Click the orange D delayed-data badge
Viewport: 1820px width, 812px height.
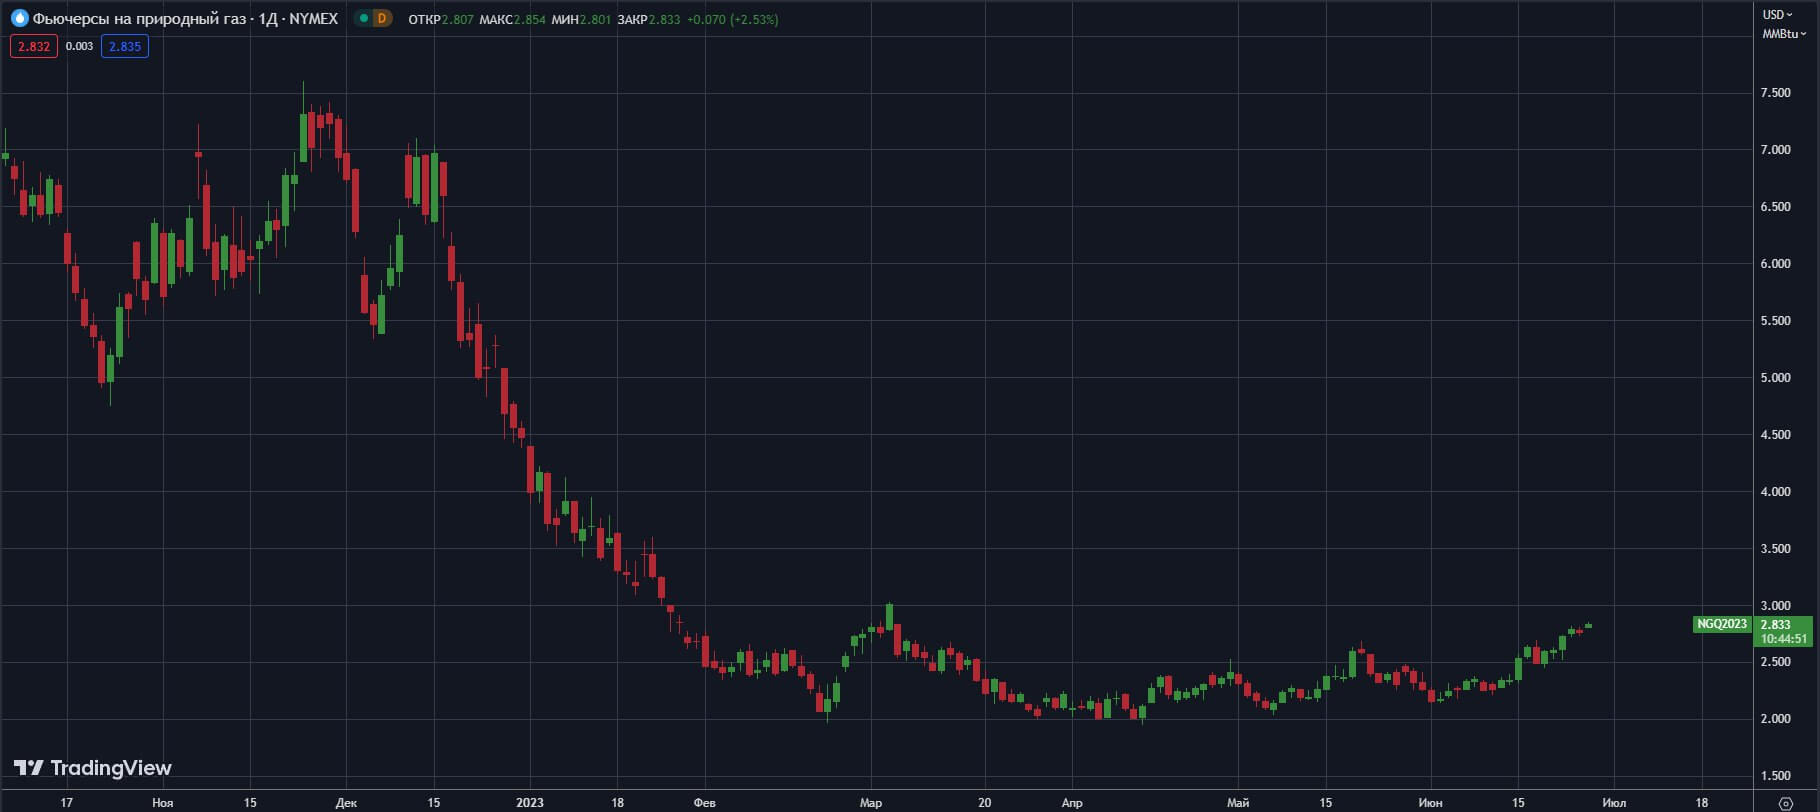click(382, 18)
